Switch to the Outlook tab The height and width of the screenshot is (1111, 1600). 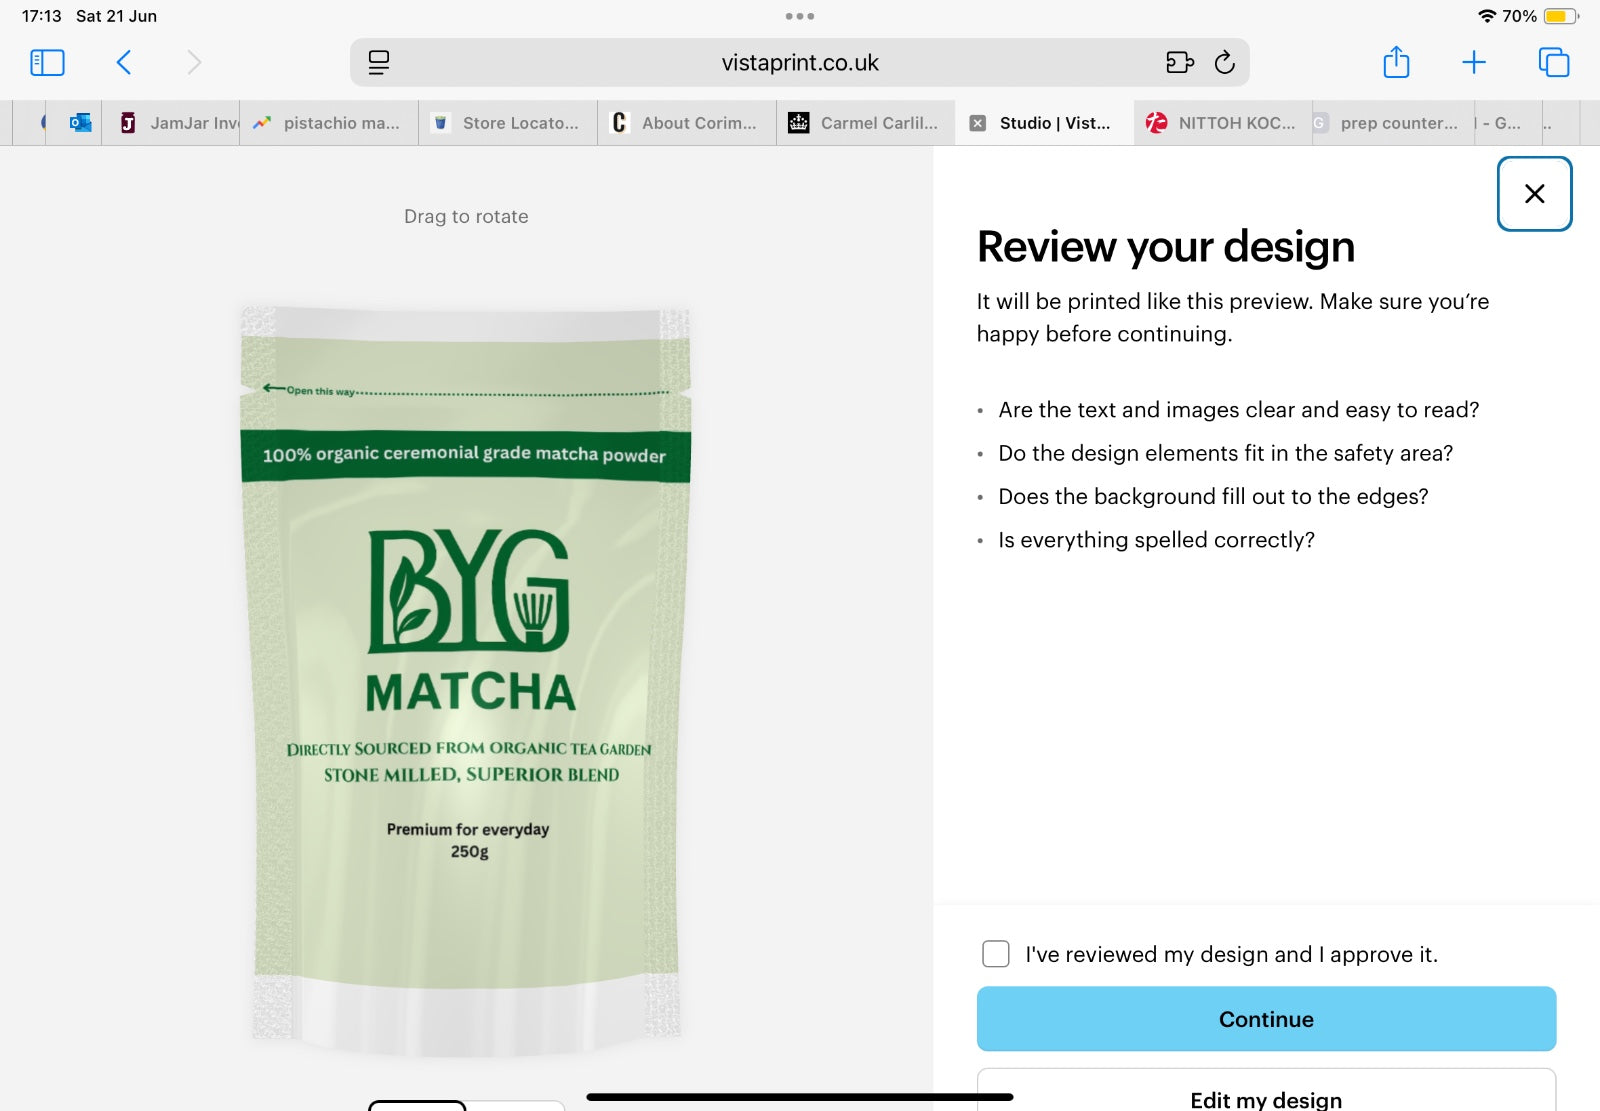point(80,123)
